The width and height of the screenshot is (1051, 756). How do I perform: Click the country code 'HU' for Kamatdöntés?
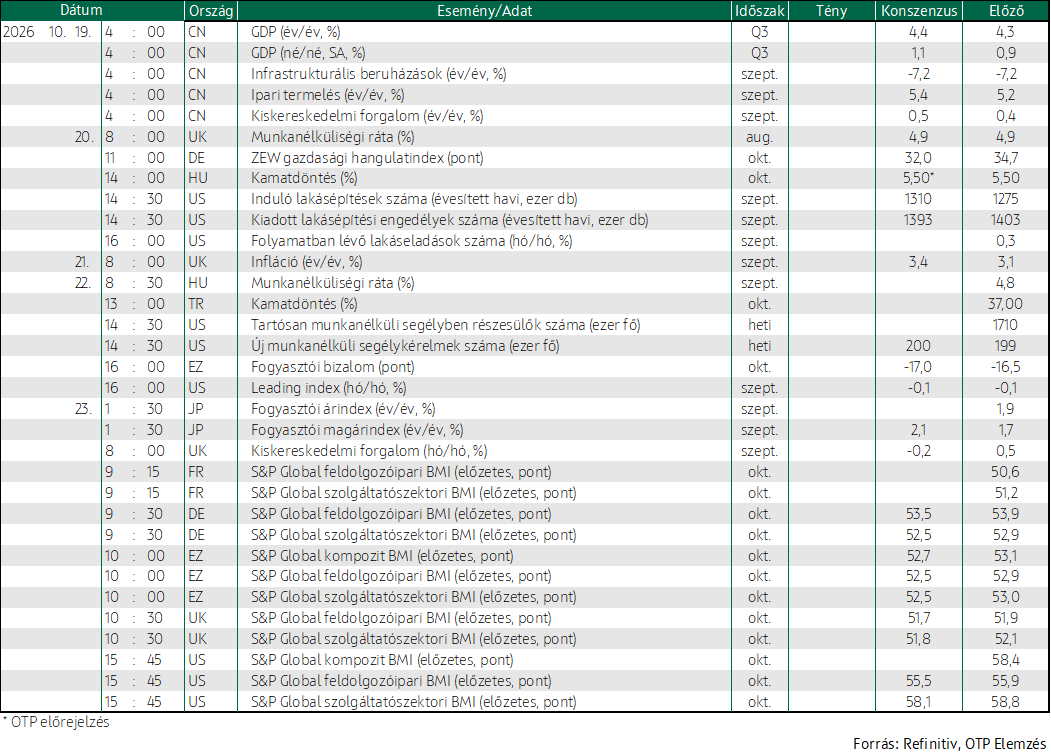(198, 178)
